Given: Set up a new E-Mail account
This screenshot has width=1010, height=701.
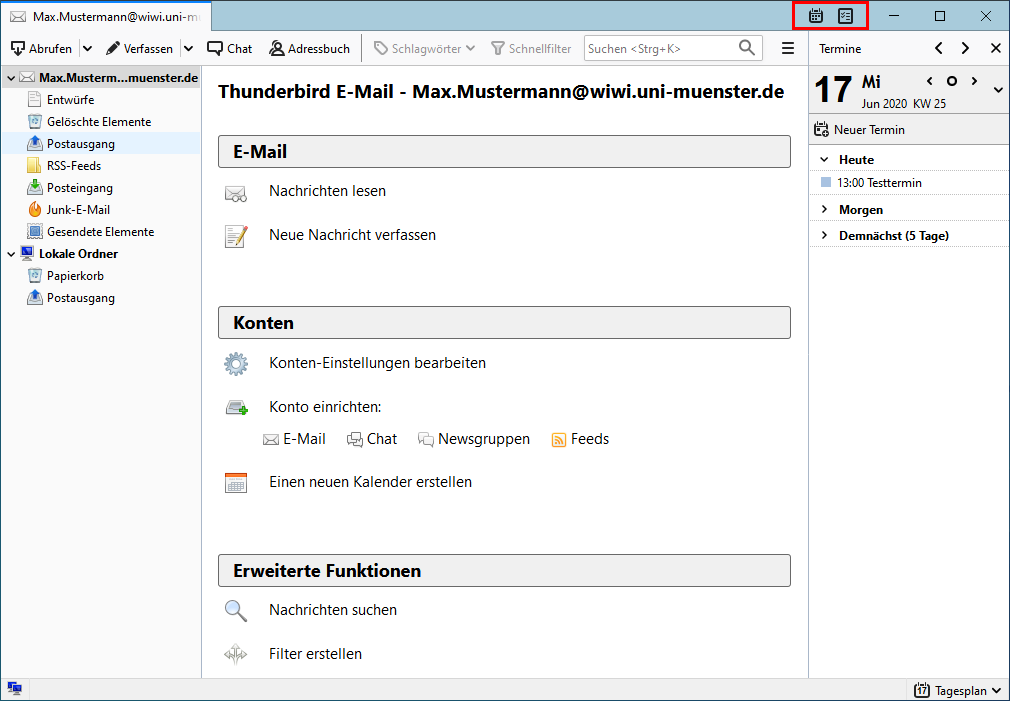Looking at the screenshot, I should [294, 439].
